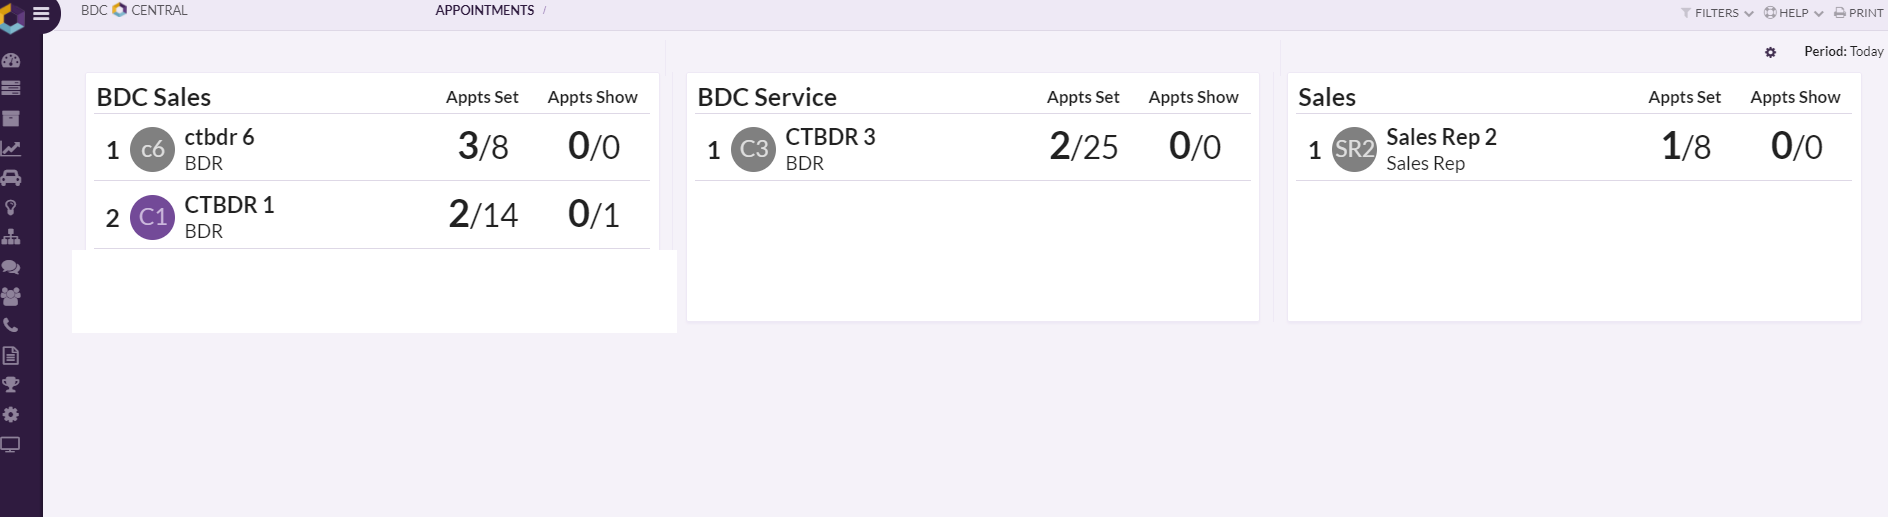Open the line chart reports icon

[11, 148]
